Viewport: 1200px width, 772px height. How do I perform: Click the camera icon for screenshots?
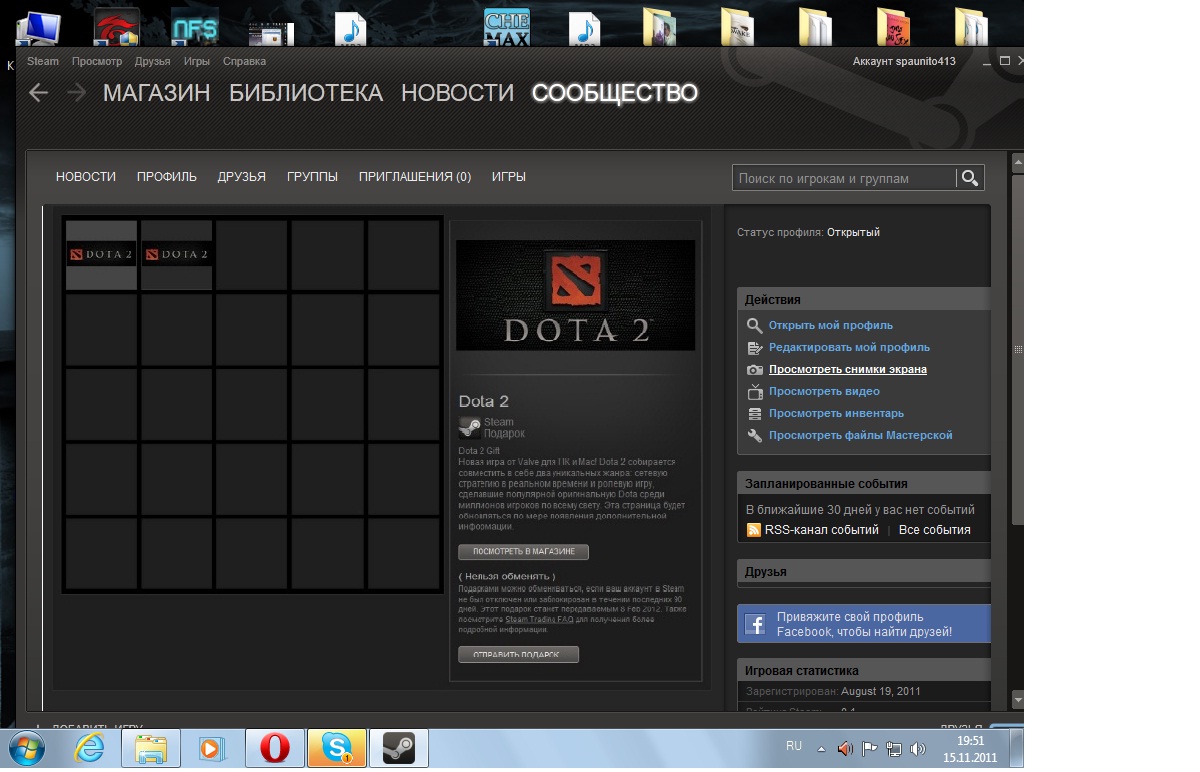(x=755, y=370)
